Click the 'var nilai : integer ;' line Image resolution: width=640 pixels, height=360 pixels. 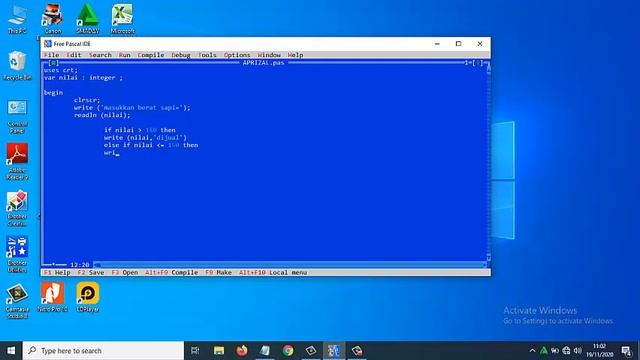[x=83, y=78]
